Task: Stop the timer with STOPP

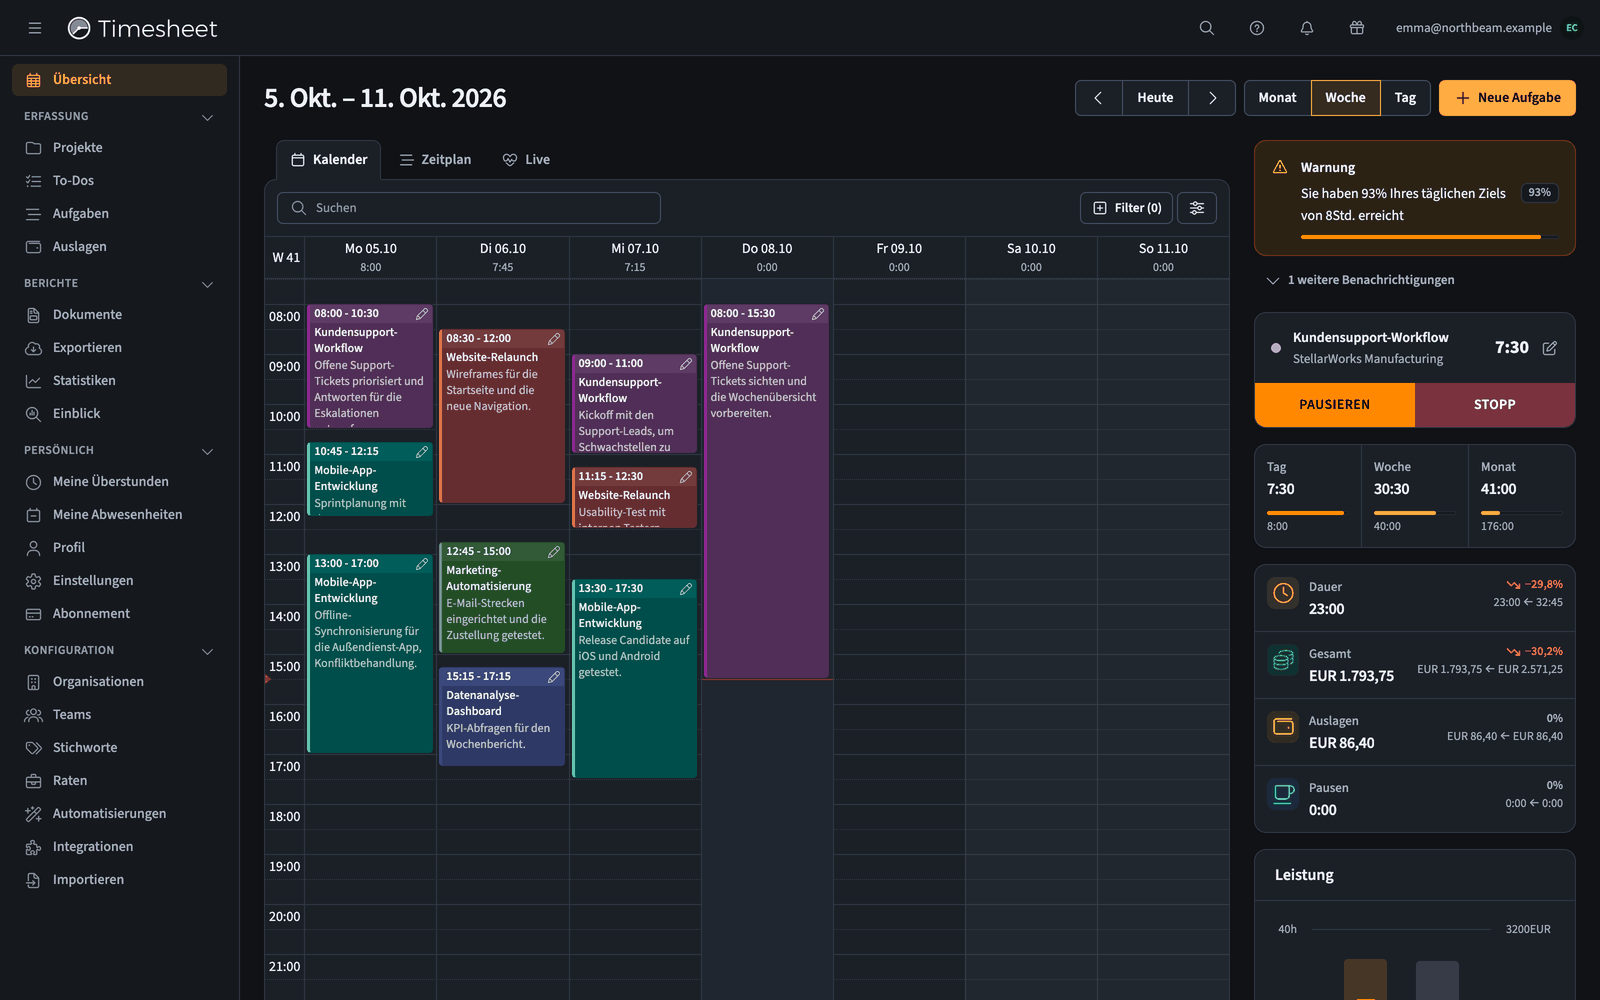Action: (1495, 405)
